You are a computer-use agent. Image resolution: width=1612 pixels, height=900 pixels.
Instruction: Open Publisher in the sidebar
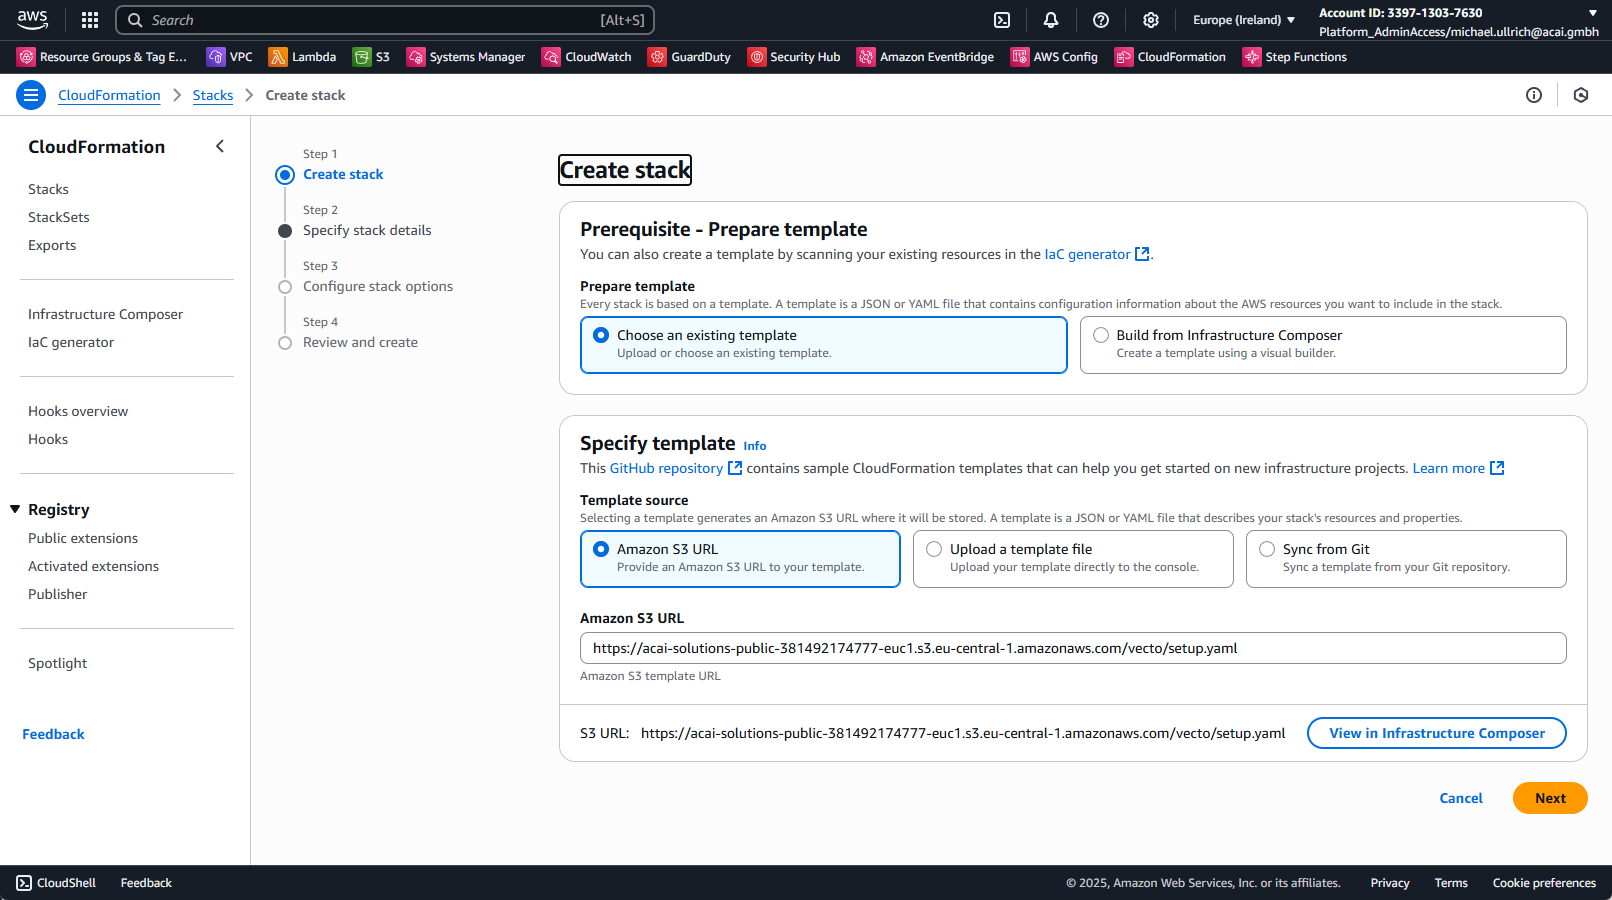(x=58, y=594)
